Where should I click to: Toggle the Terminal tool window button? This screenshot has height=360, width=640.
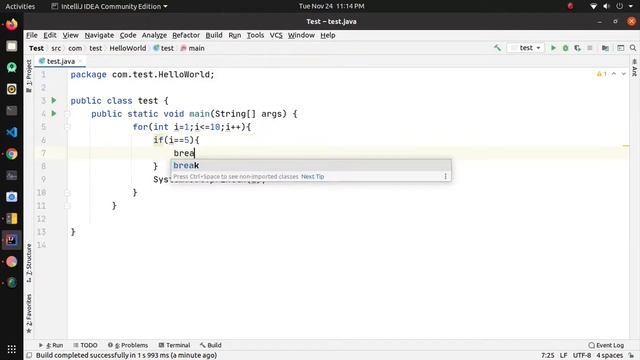(x=174, y=345)
